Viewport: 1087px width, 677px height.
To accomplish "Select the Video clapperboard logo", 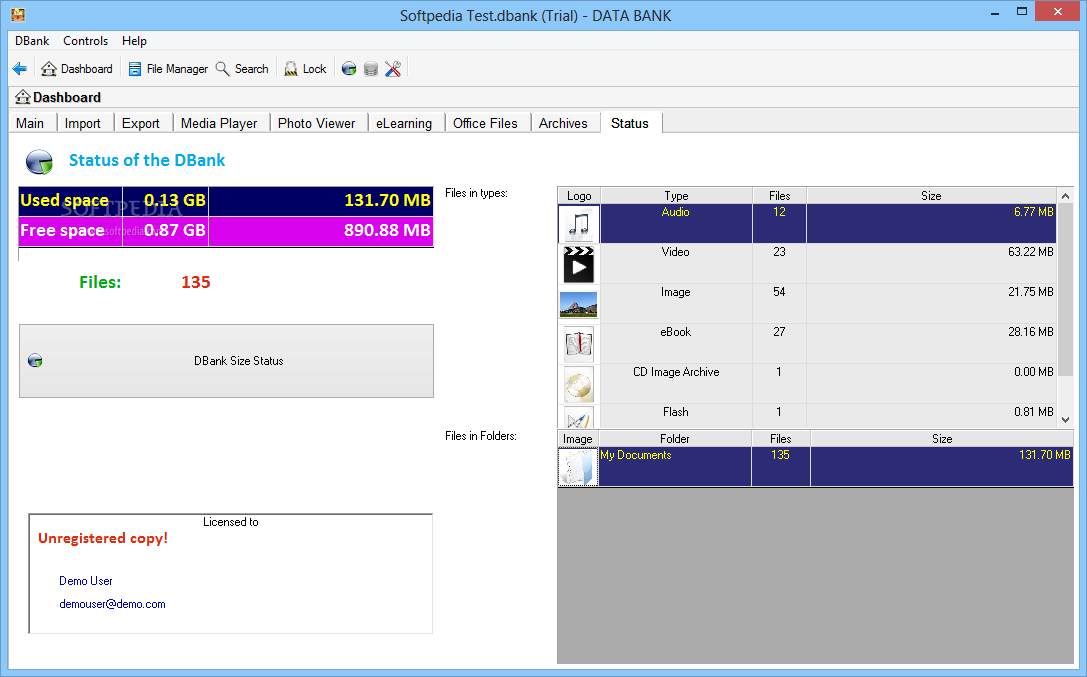I will click(578, 263).
